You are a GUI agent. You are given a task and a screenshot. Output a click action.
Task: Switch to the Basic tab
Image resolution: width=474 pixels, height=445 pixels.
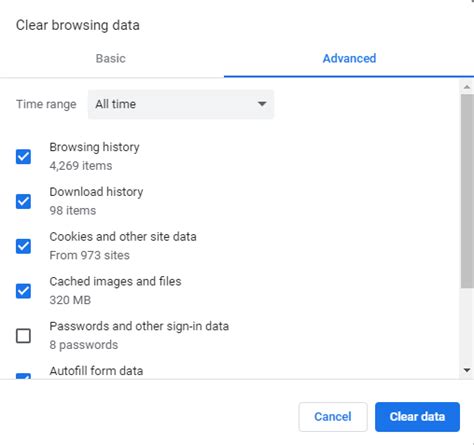[x=111, y=58]
